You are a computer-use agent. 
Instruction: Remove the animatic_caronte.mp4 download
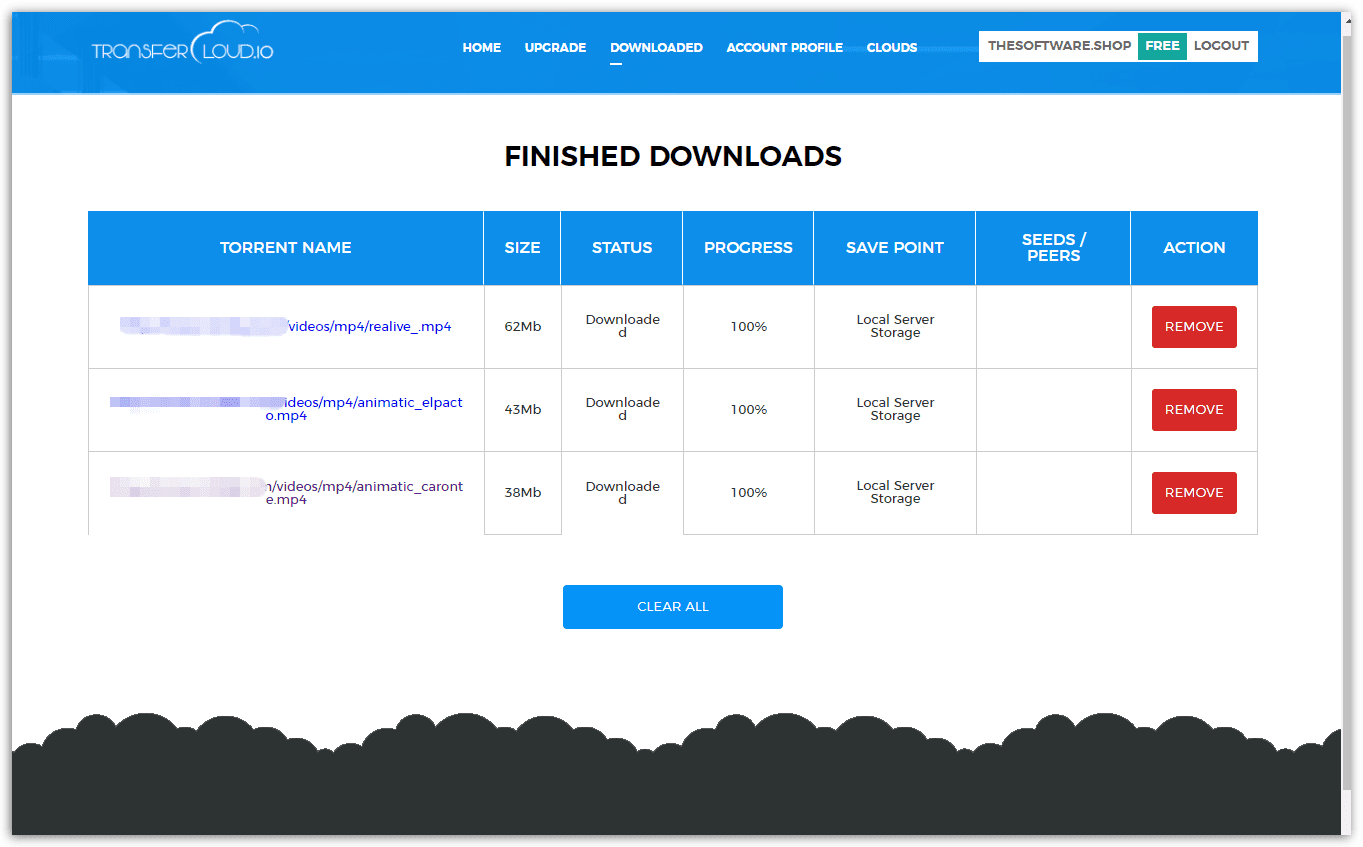1194,493
